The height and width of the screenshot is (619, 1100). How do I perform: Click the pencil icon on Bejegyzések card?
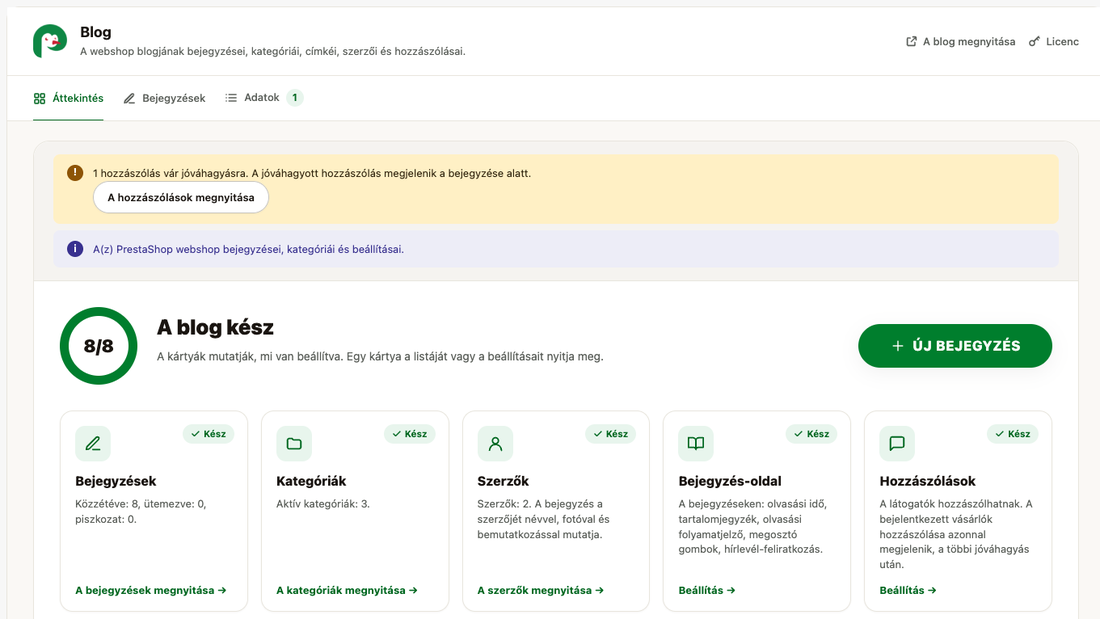click(x=93, y=444)
